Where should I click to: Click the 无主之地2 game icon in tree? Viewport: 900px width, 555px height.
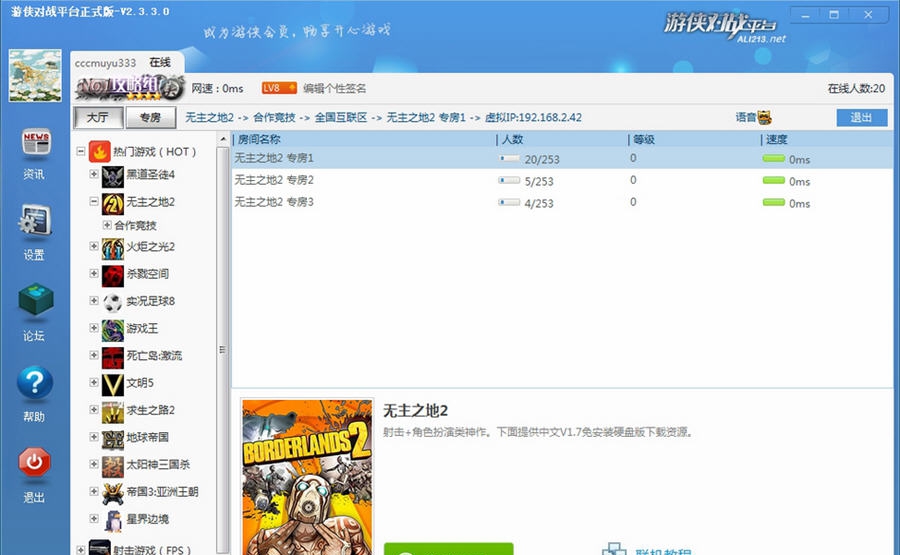pos(112,204)
